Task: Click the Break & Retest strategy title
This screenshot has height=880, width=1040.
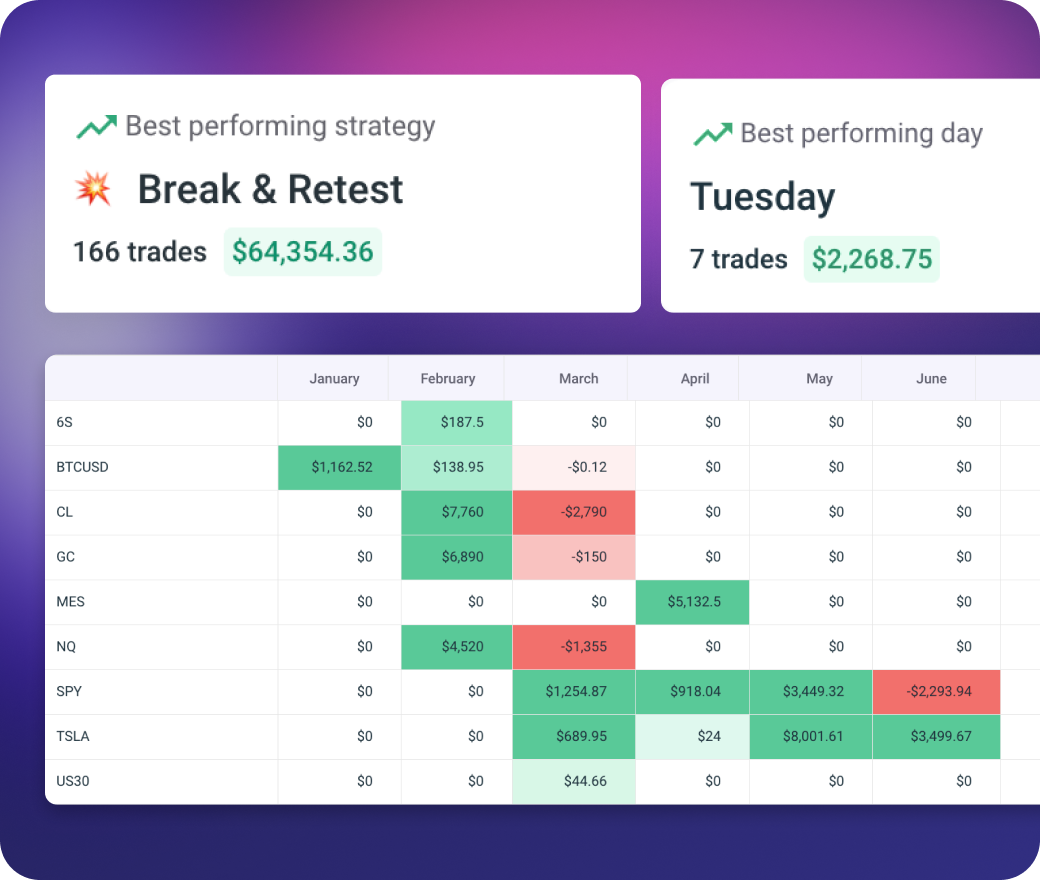Action: tap(270, 189)
